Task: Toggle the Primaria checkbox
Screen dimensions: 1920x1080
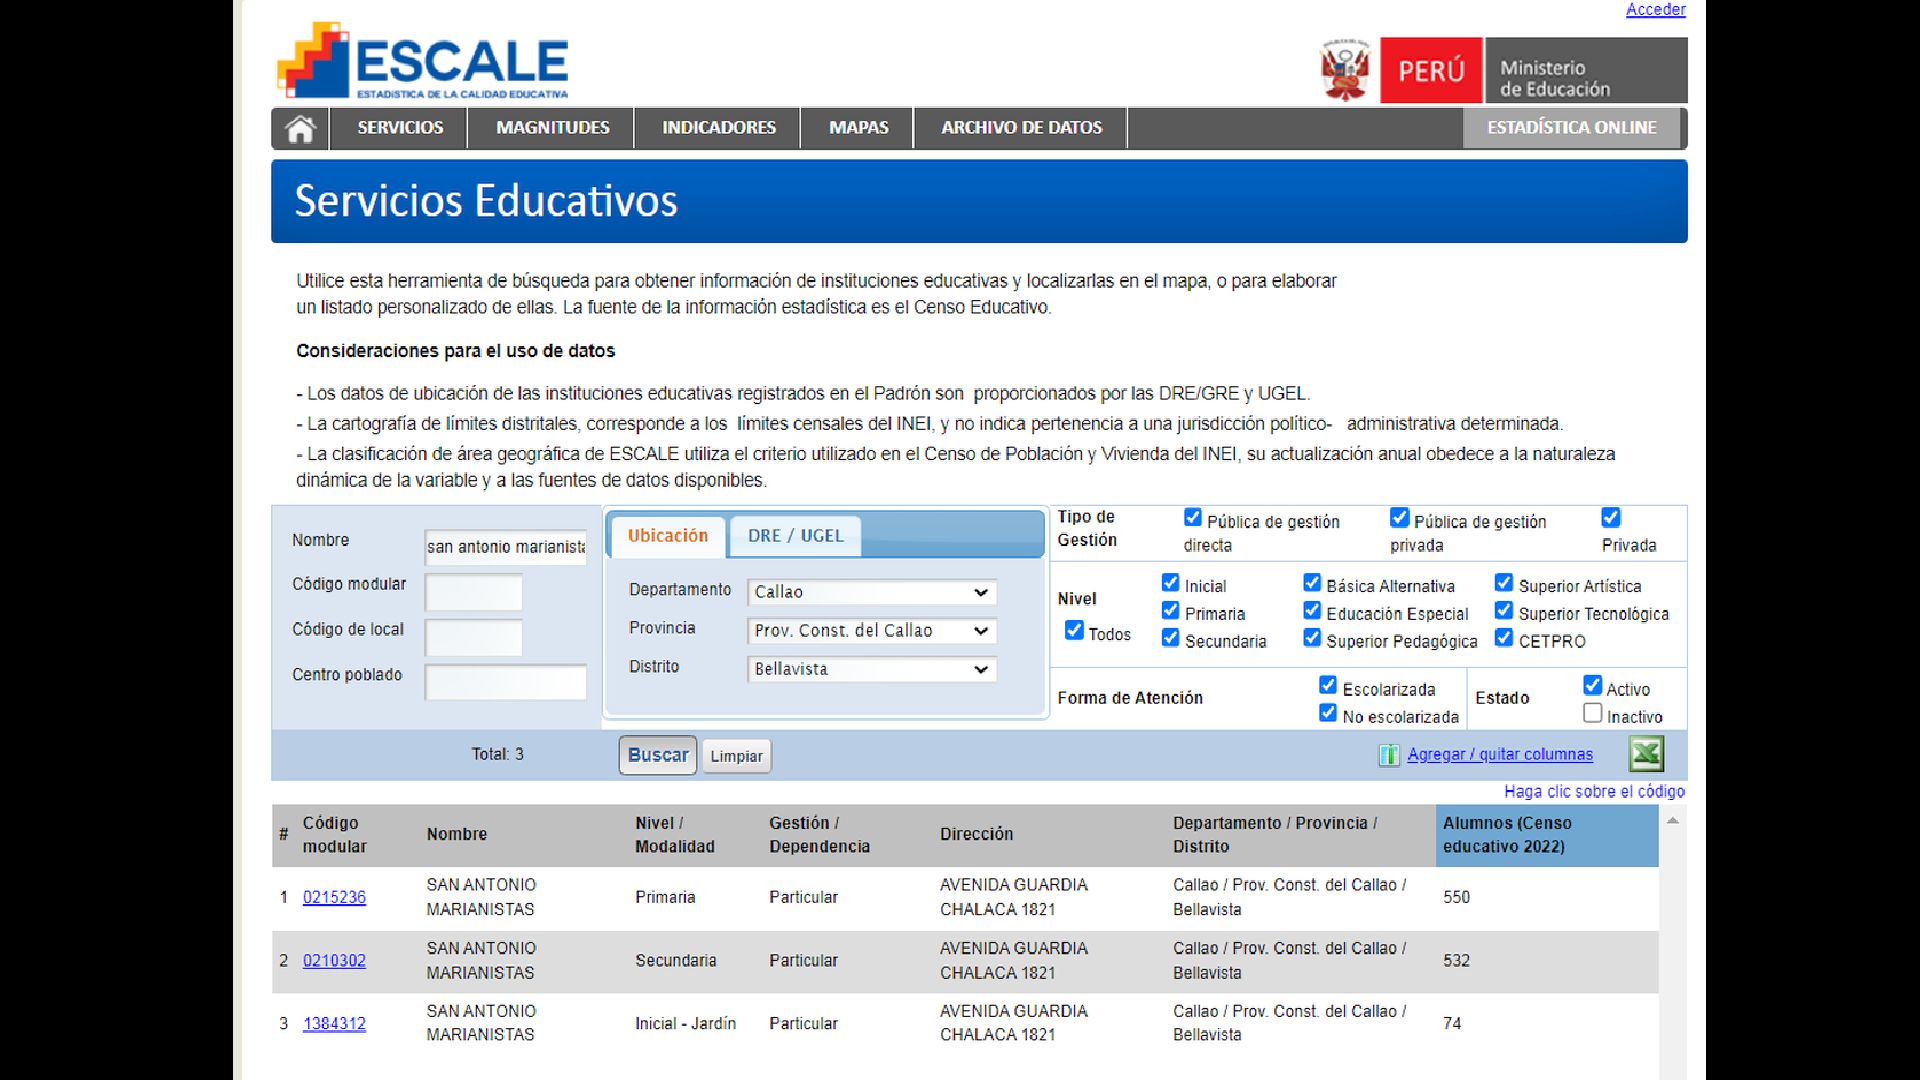Action: [1170, 611]
